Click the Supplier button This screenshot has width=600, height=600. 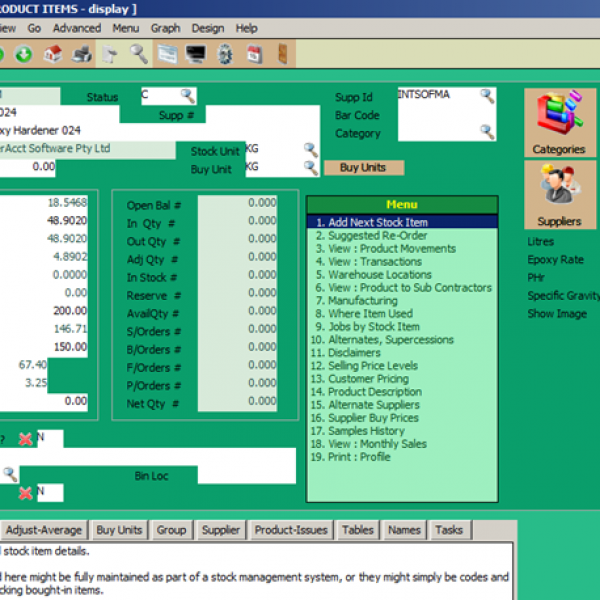[221, 530]
